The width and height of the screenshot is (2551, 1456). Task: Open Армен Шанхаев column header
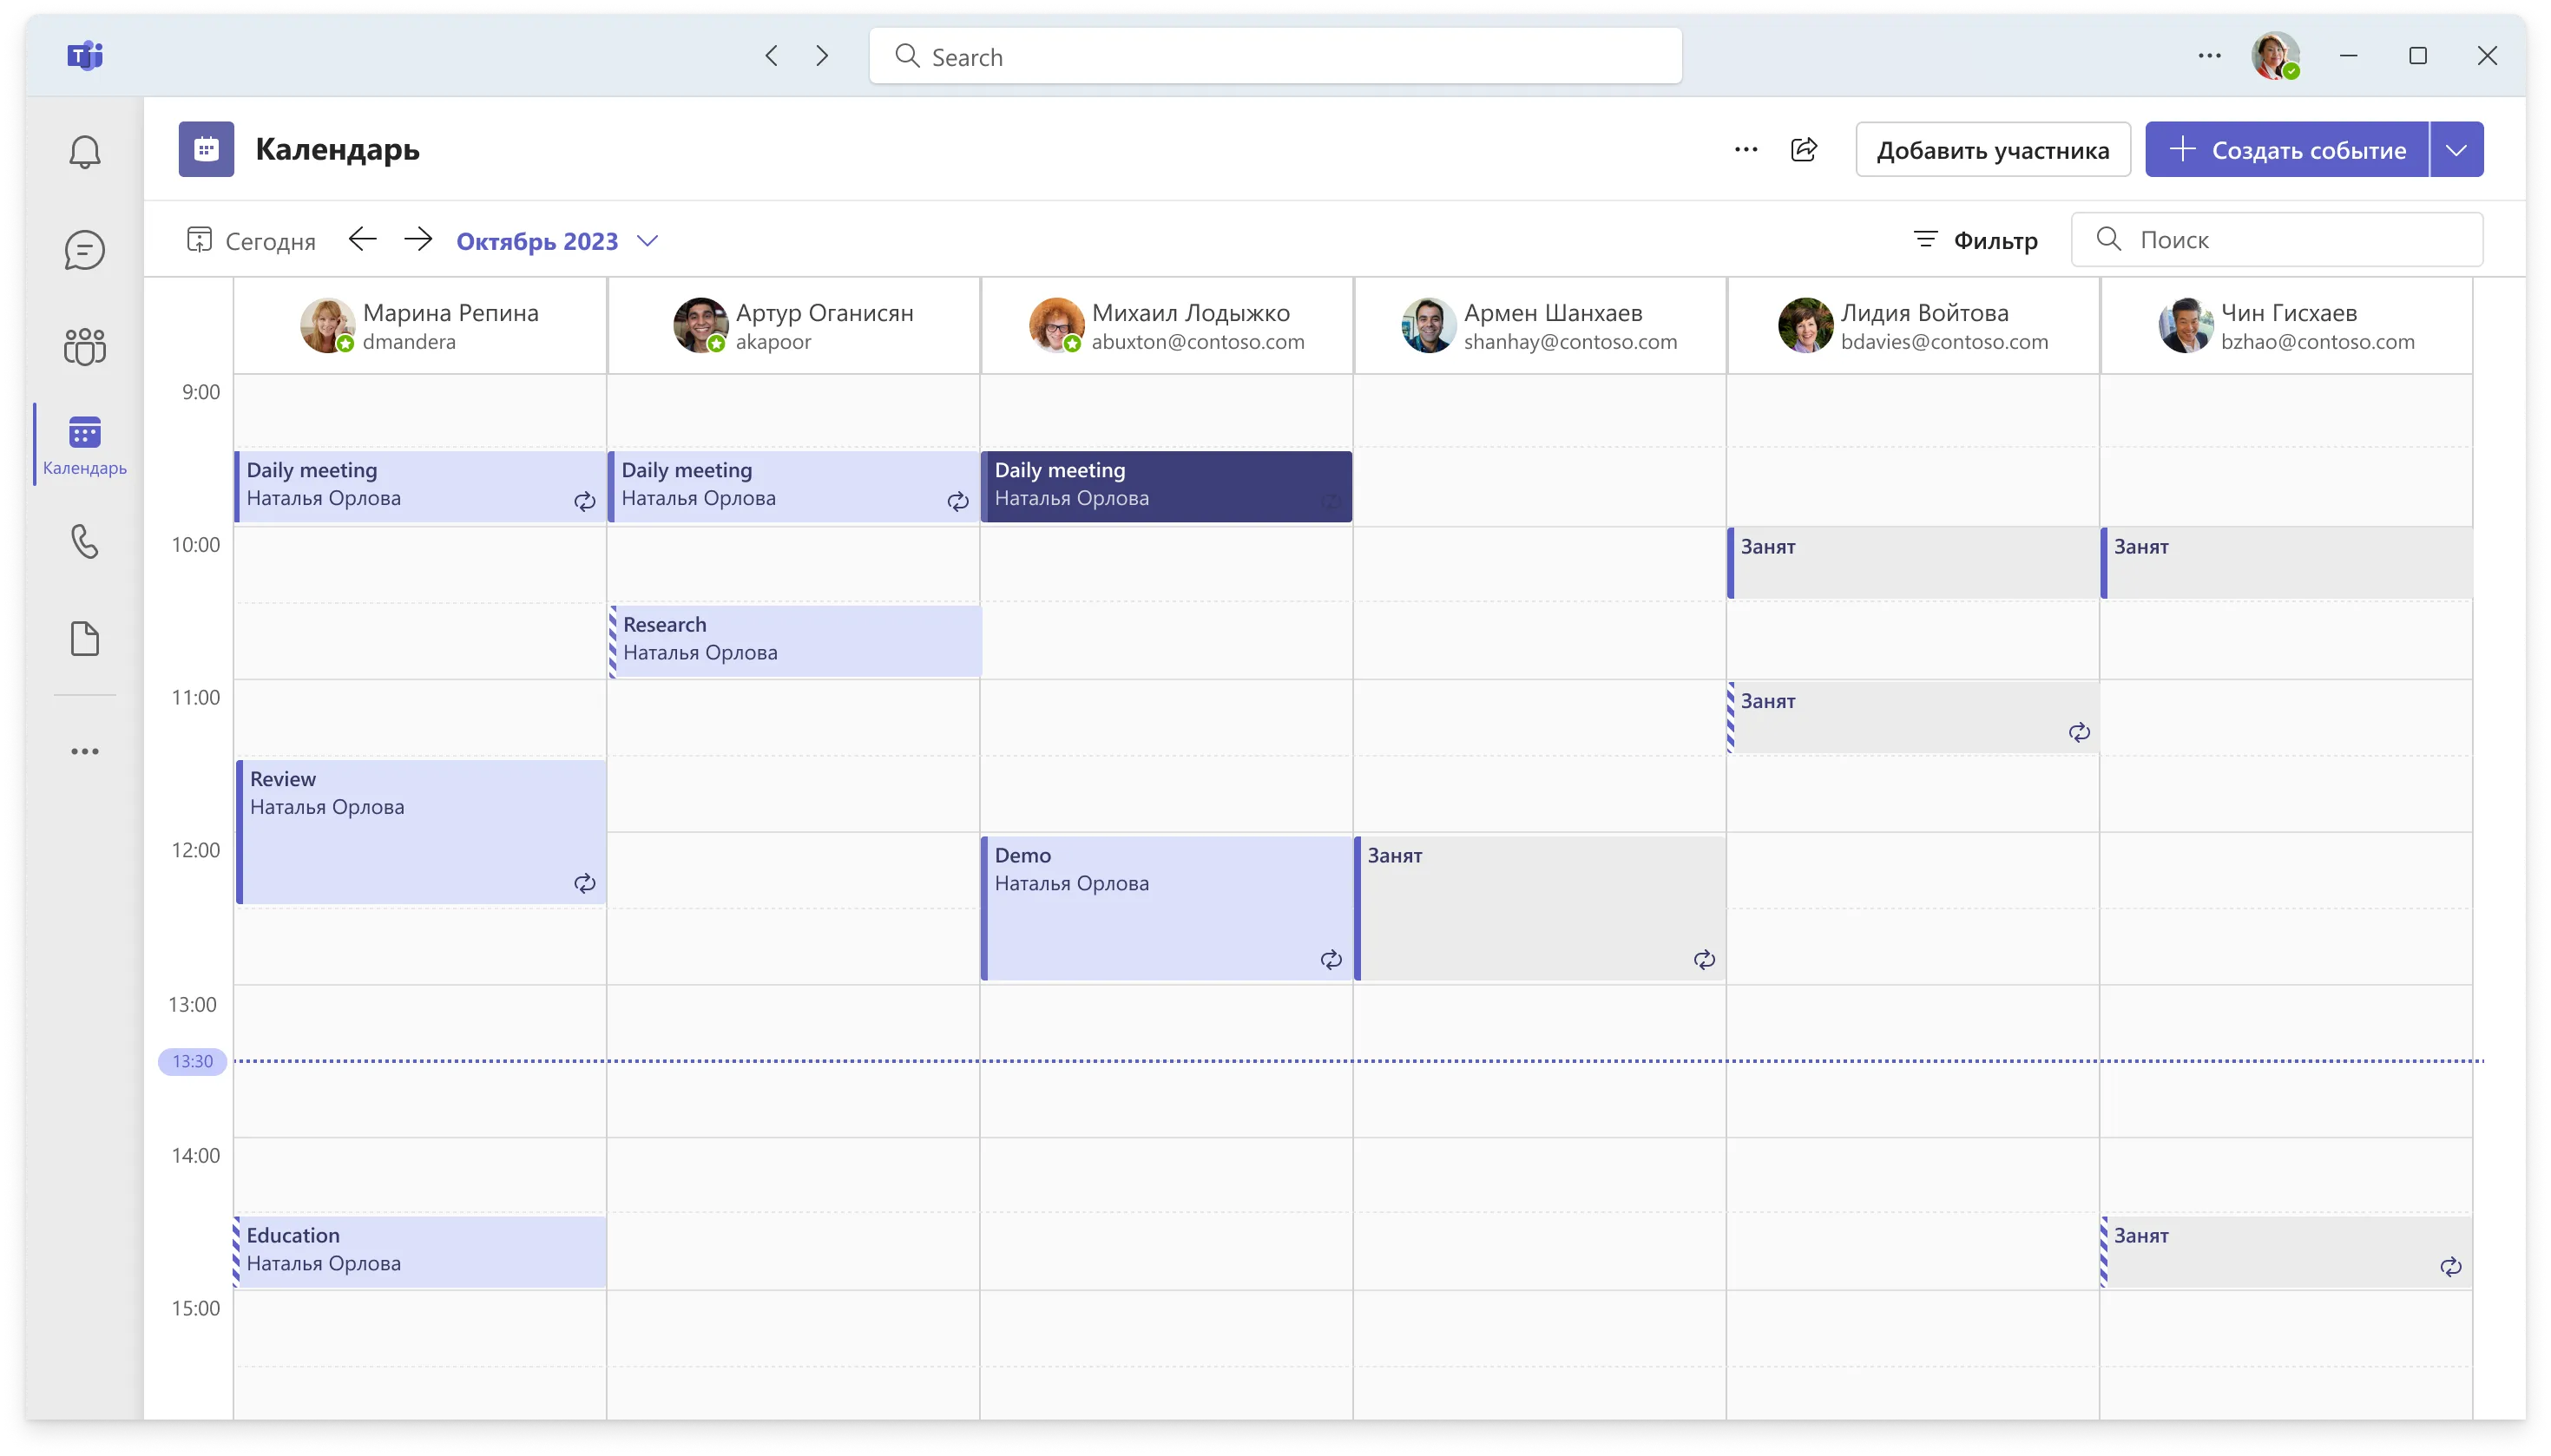[1539, 326]
